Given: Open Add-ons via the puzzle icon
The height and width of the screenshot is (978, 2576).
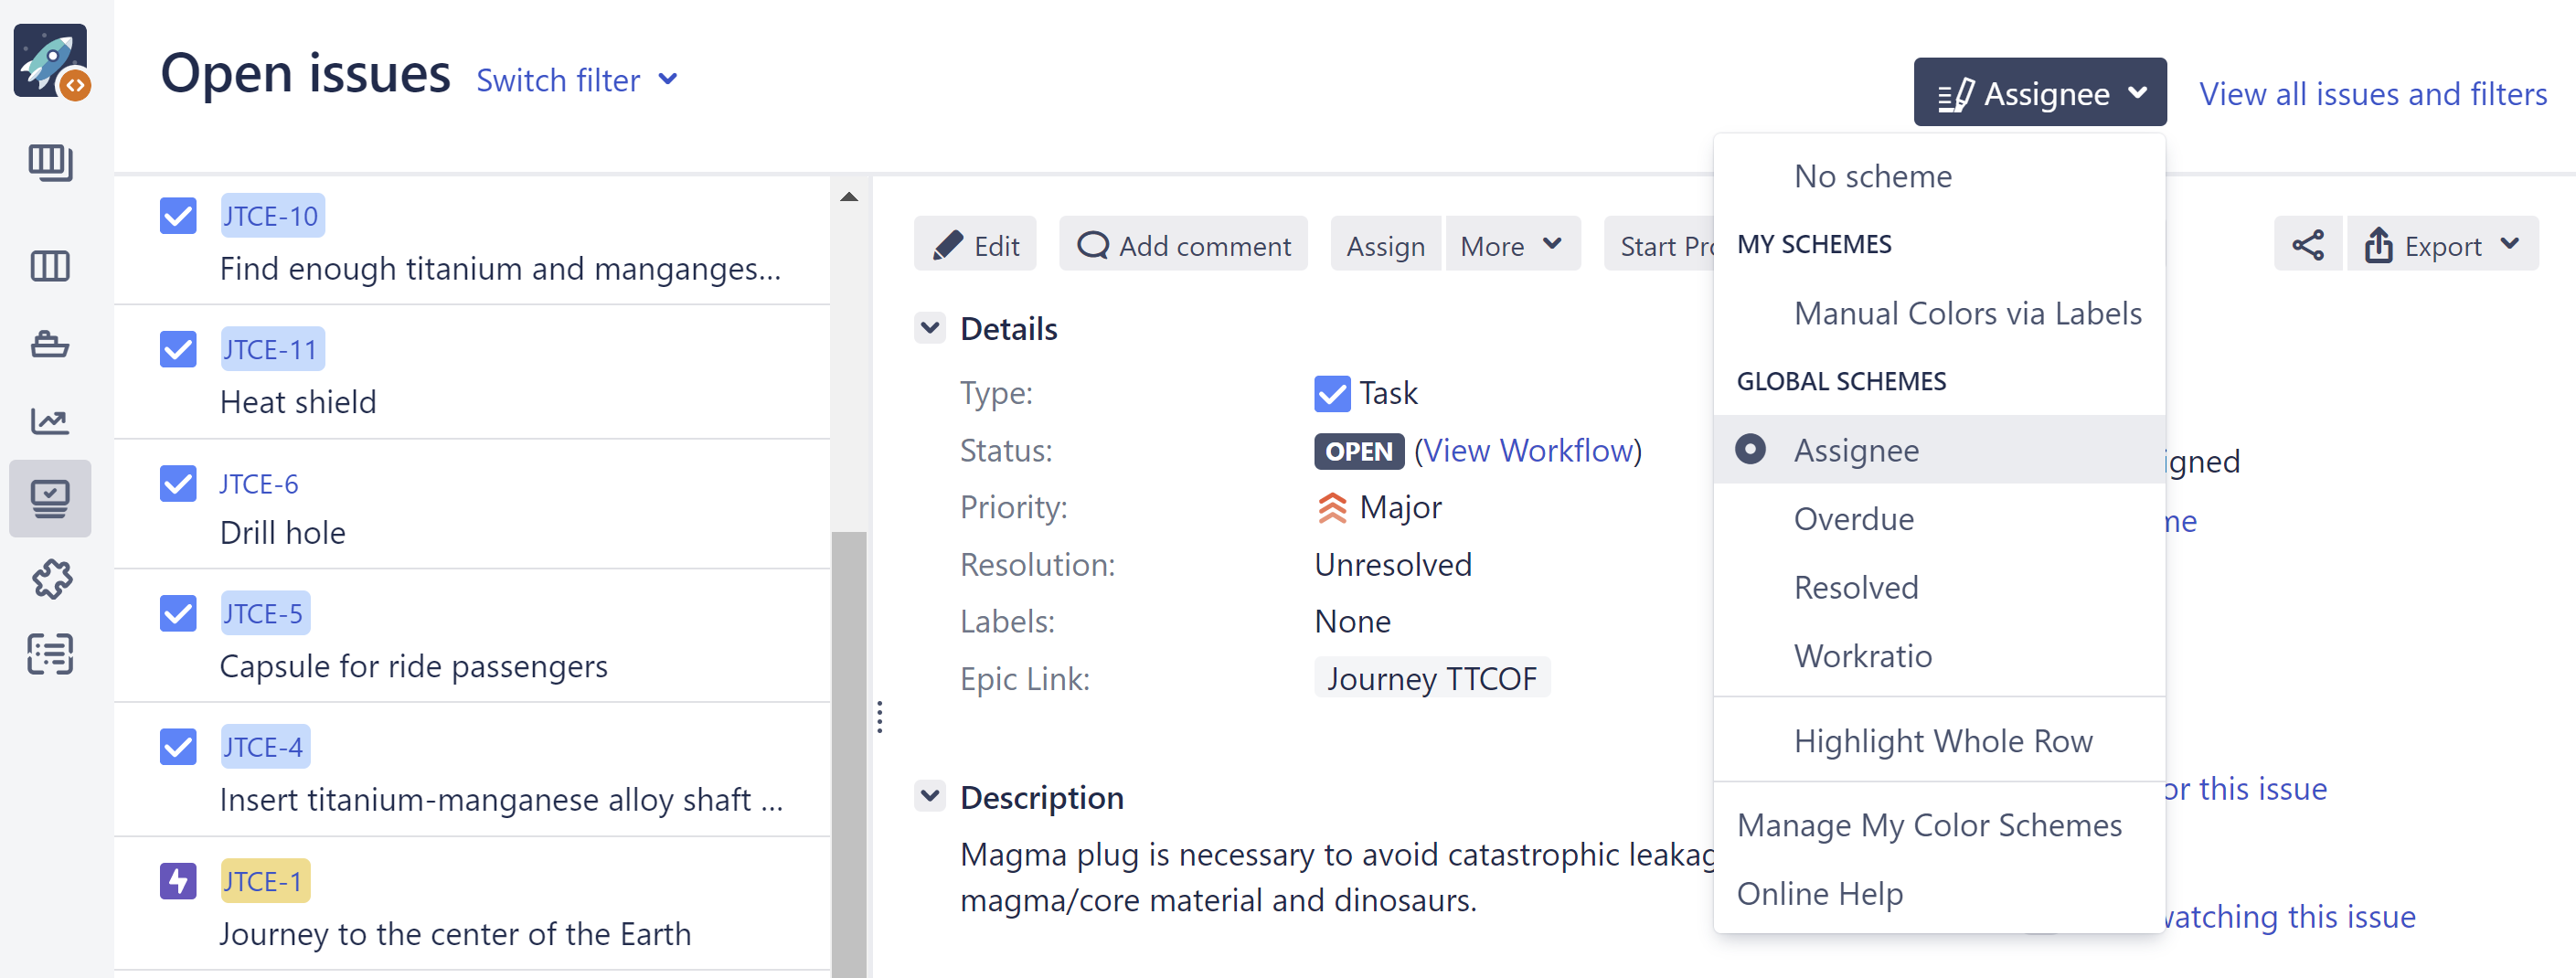Looking at the screenshot, I should 50,579.
